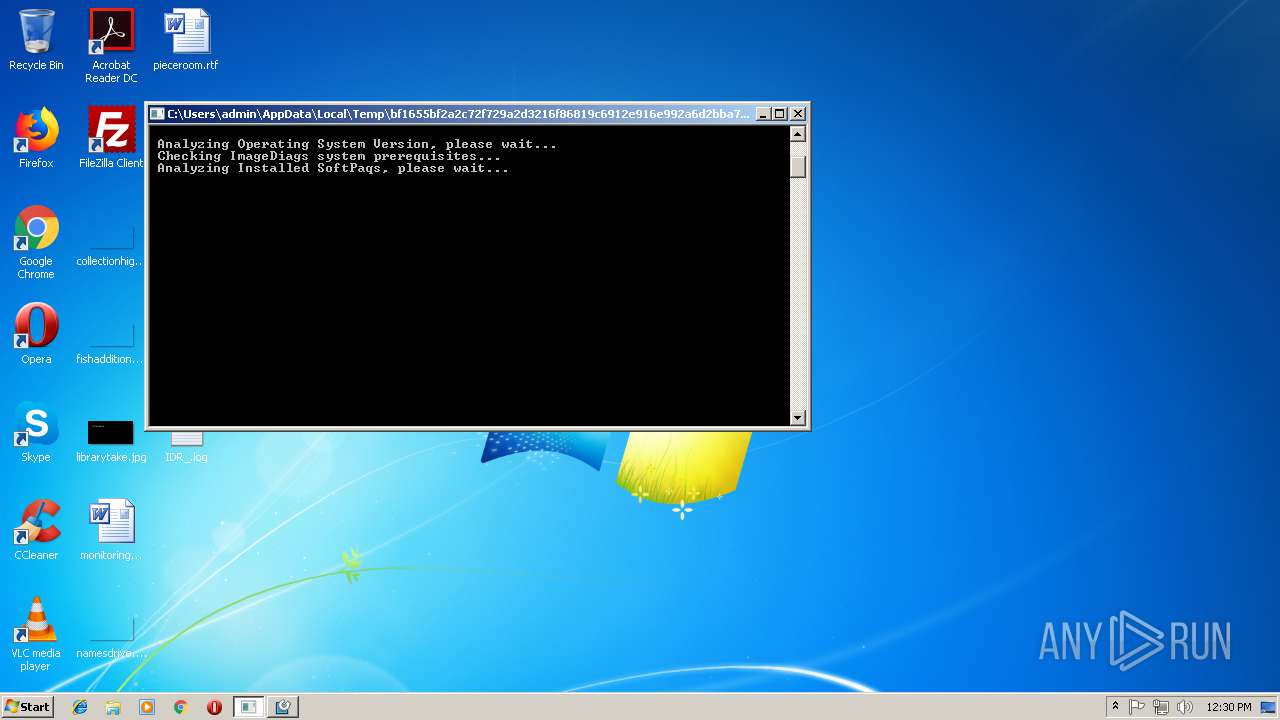Maximize the console window

pos(780,114)
